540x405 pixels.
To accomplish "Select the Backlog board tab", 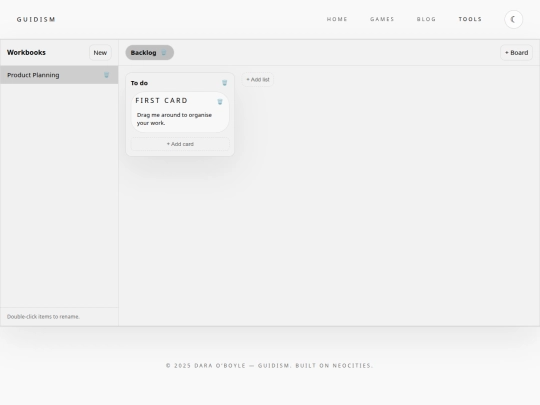I will 149,53.
